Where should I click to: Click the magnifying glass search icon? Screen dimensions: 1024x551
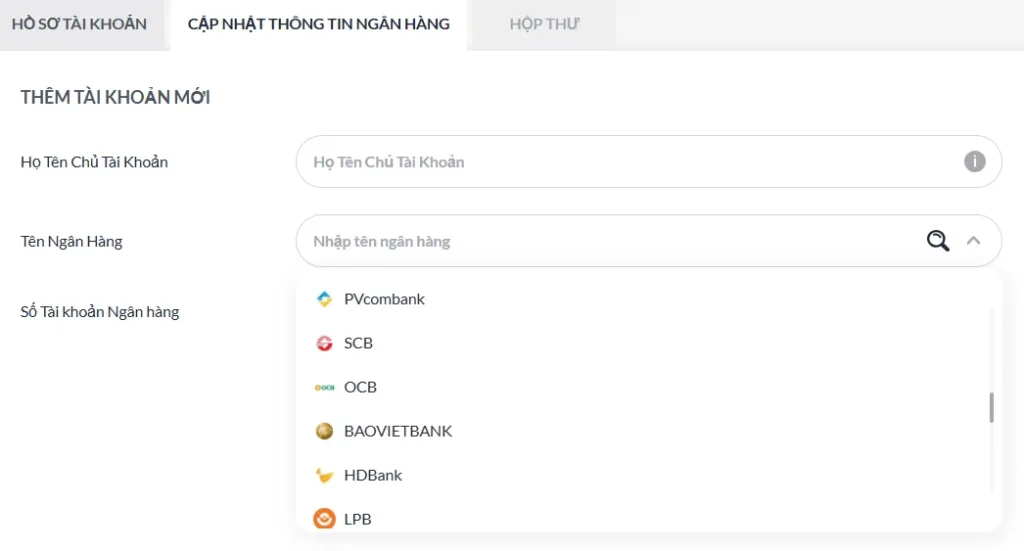coord(937,241)
